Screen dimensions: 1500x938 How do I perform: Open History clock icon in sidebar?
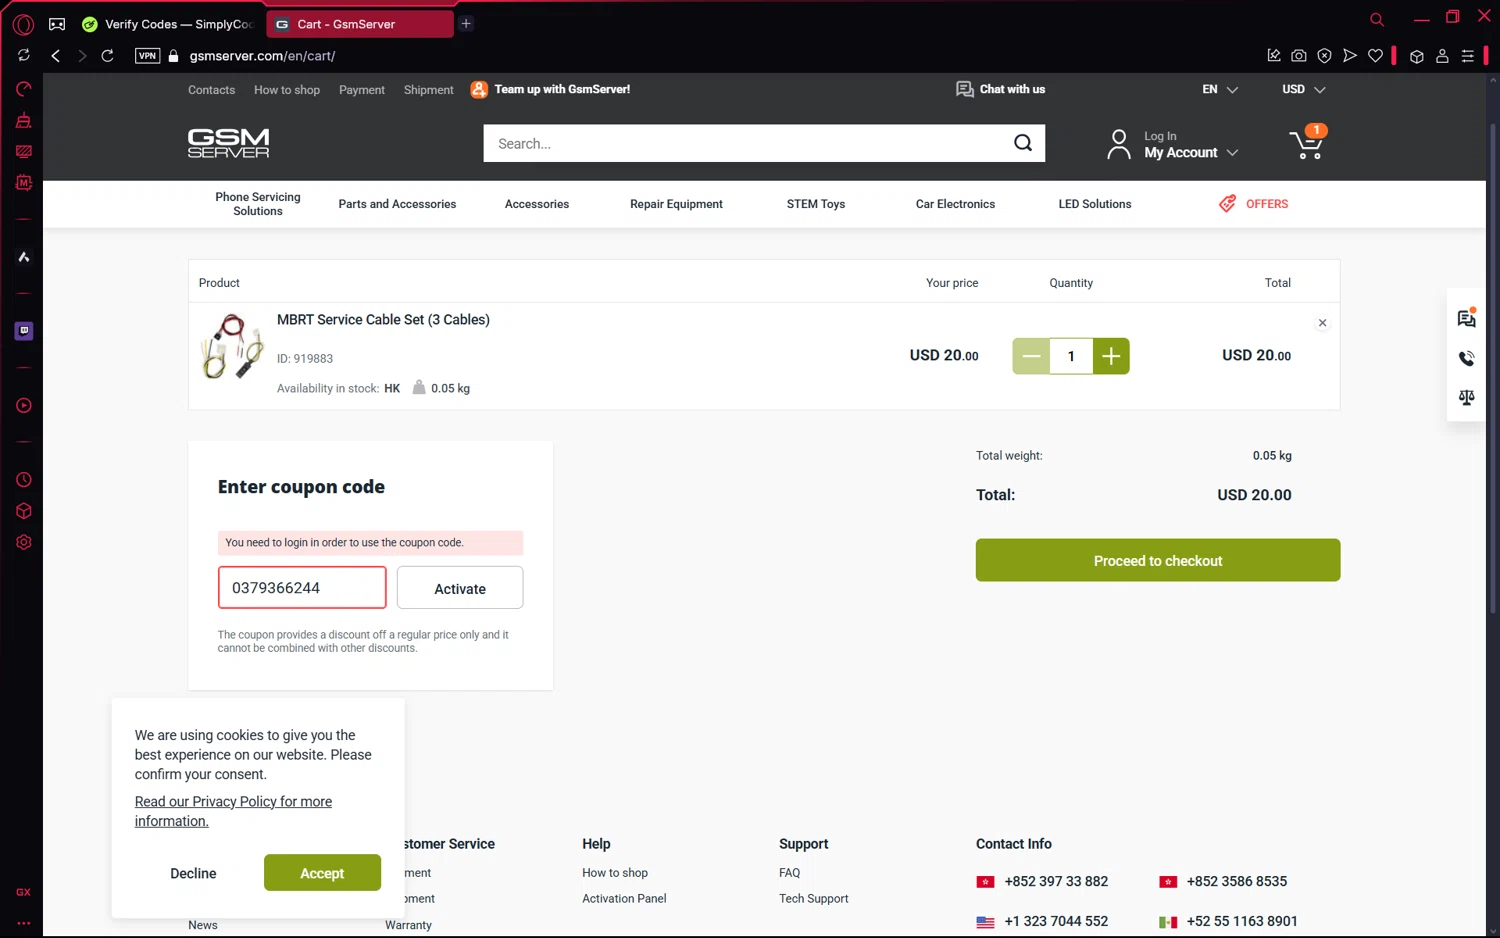(x=24, y=480)
